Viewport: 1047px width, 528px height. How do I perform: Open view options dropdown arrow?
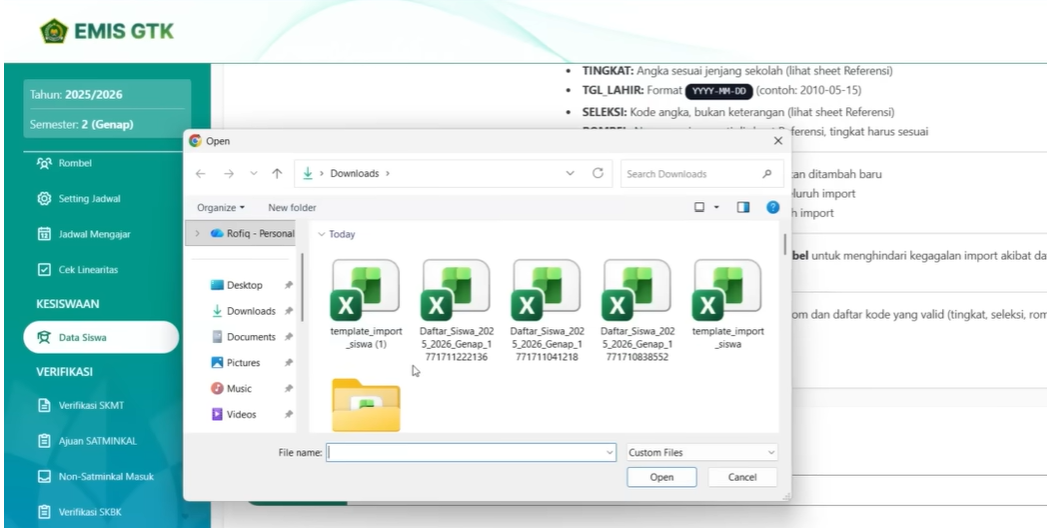point(716,208)
